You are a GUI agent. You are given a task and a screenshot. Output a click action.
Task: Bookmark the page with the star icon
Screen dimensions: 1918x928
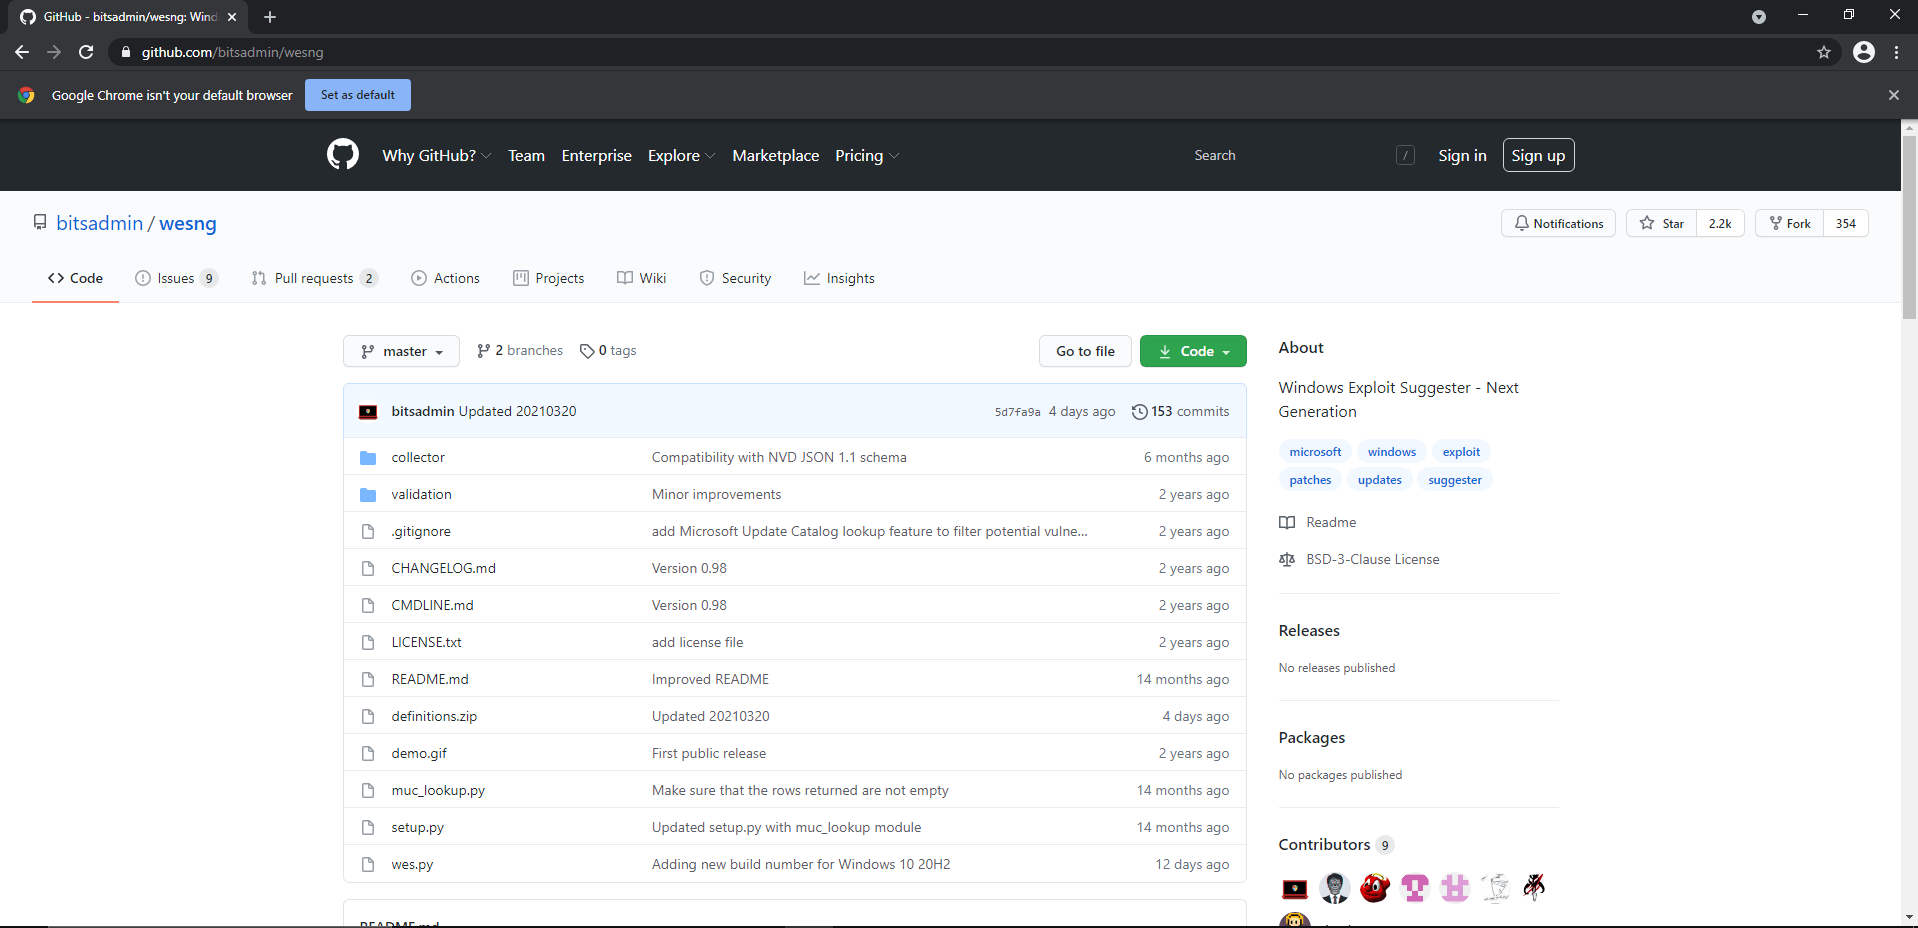tap(1824, 52)
